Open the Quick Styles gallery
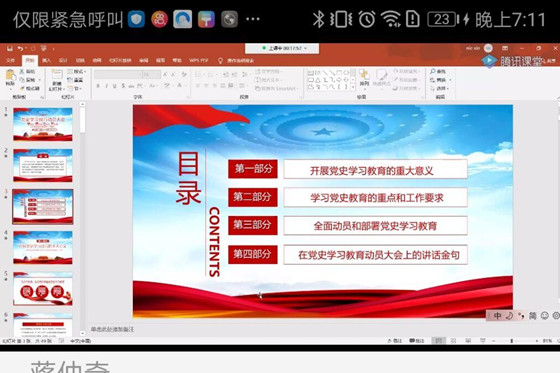This screenshot has width=560, height=373. pos(381,78)
